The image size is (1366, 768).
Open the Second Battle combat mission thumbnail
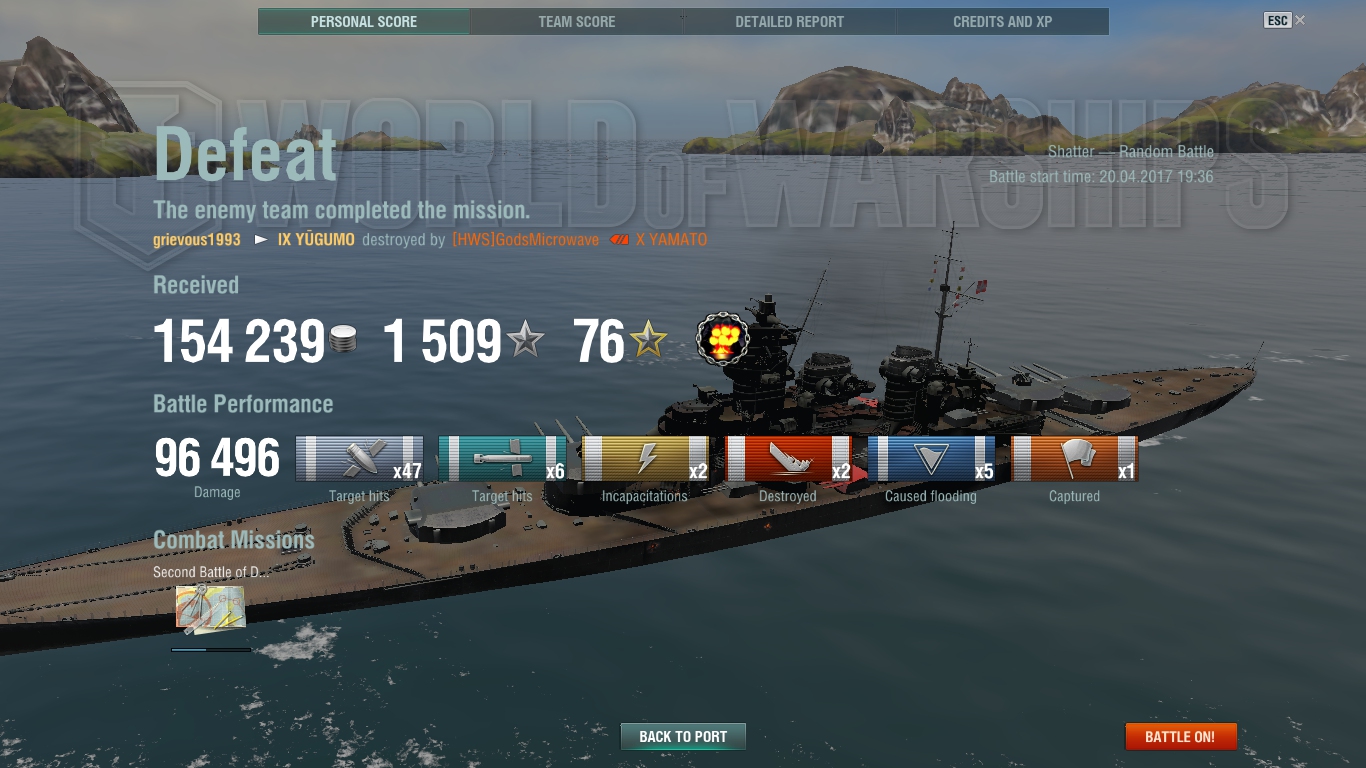coord(210,610)
